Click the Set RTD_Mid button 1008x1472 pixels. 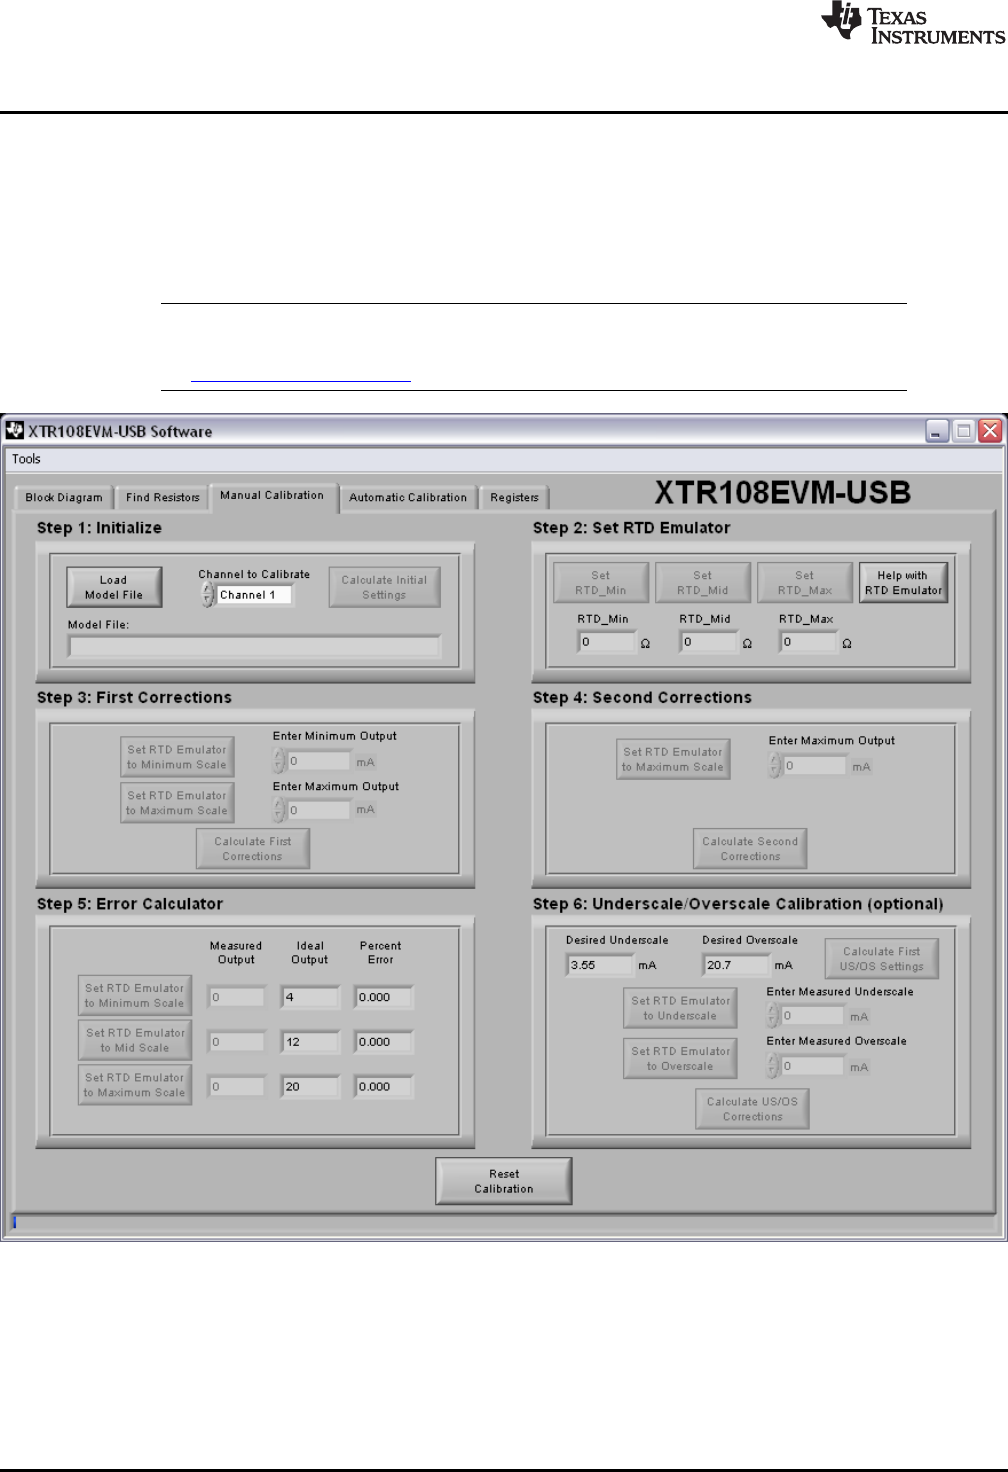click(702, 582)
